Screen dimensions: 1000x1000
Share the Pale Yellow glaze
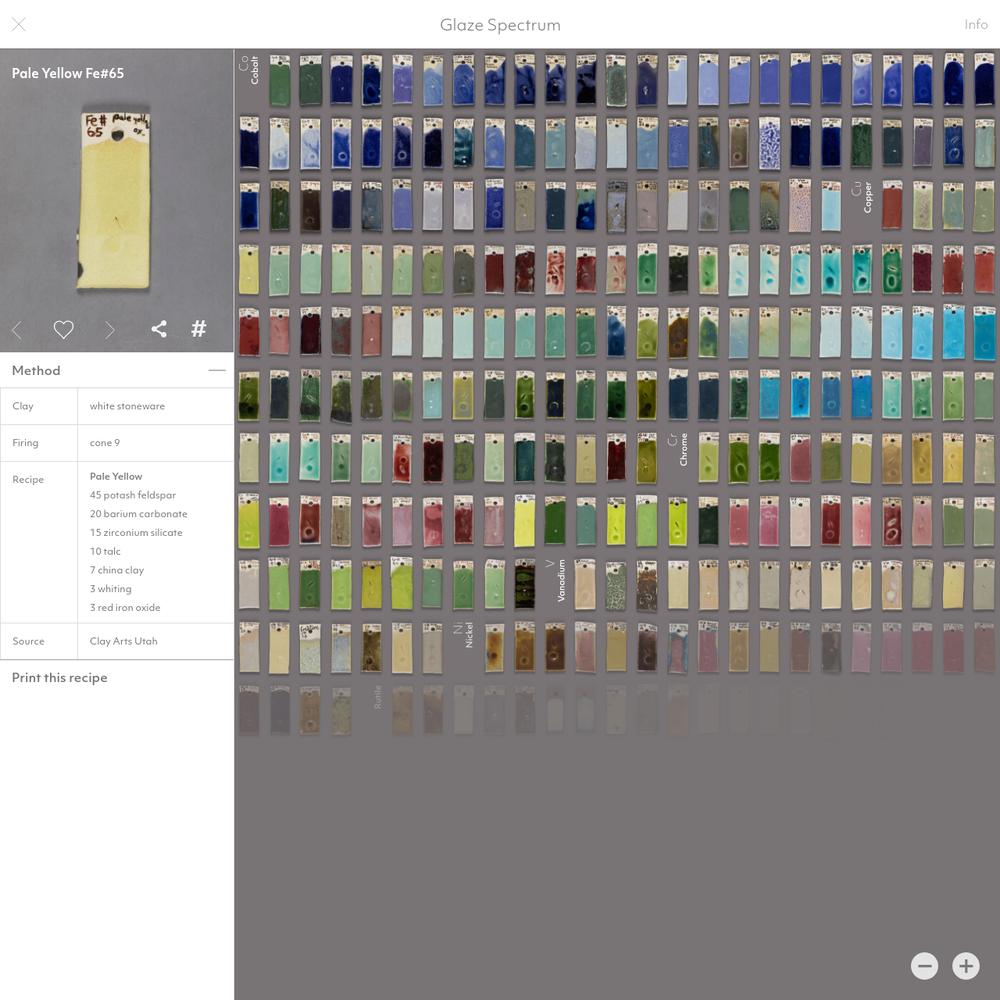159,329
